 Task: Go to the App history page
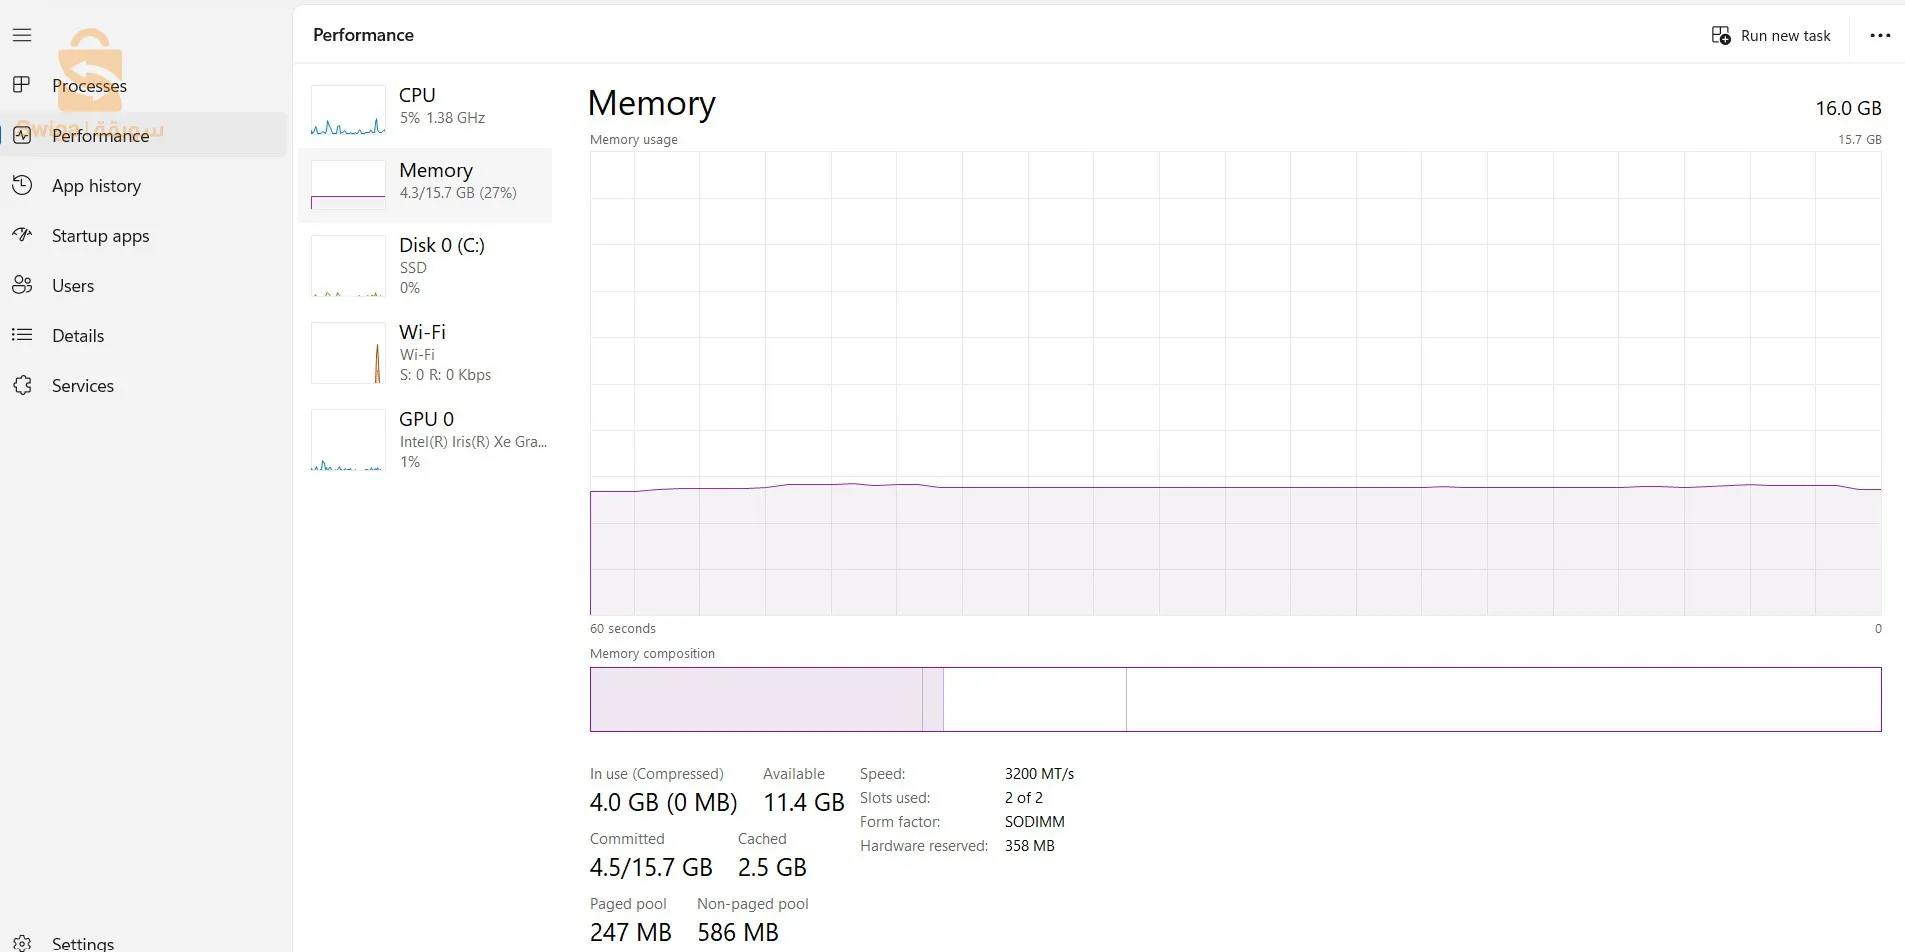click(x=96, y=186)
